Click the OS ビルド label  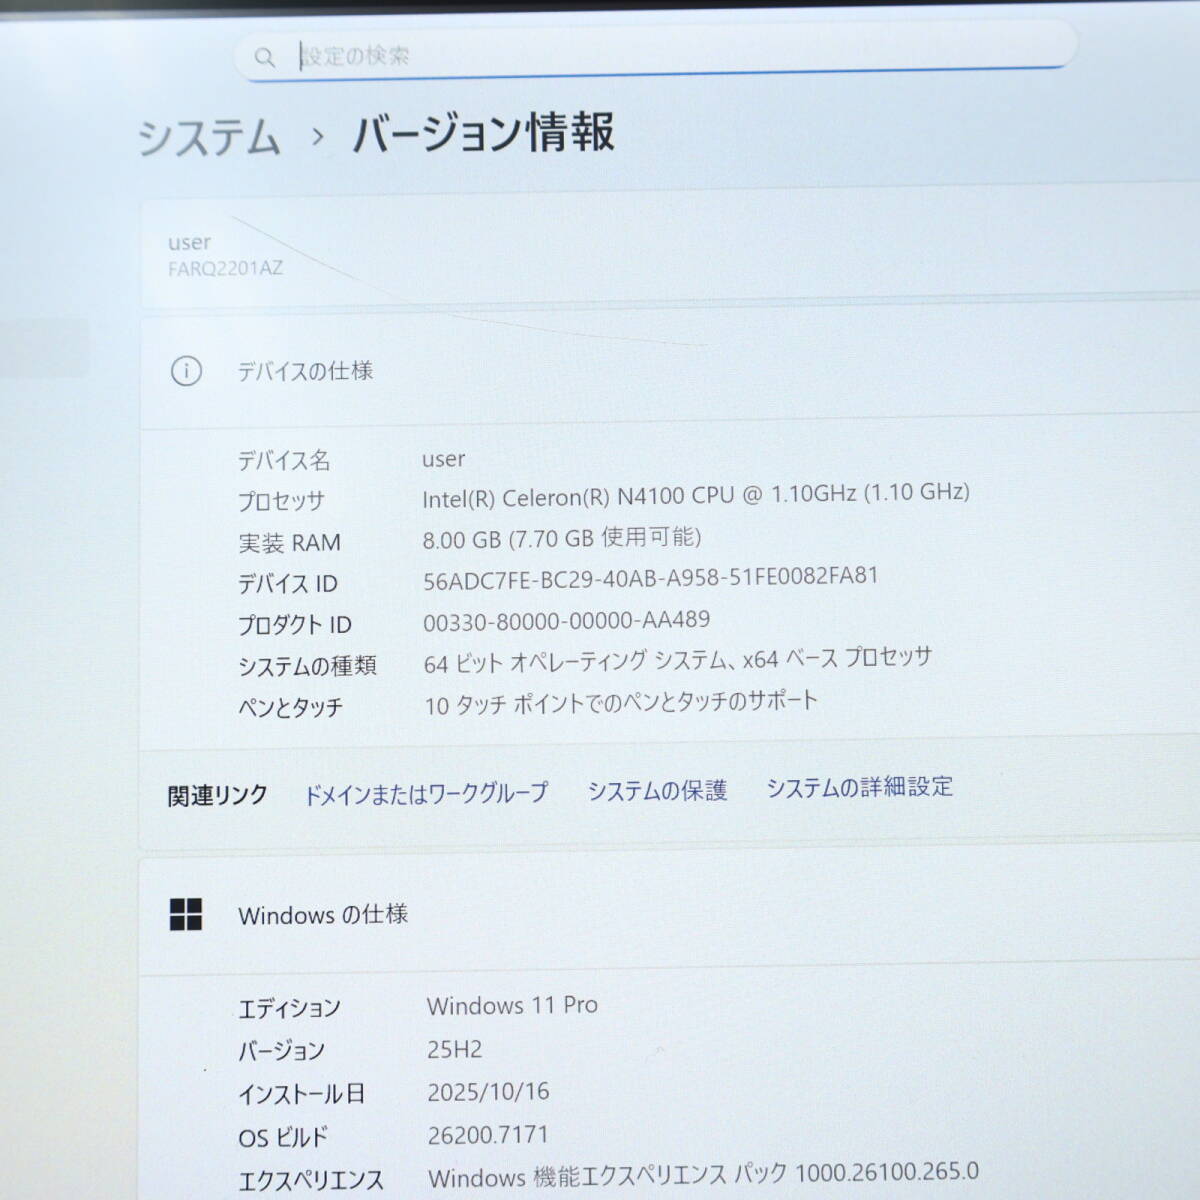click(283, 1138)
